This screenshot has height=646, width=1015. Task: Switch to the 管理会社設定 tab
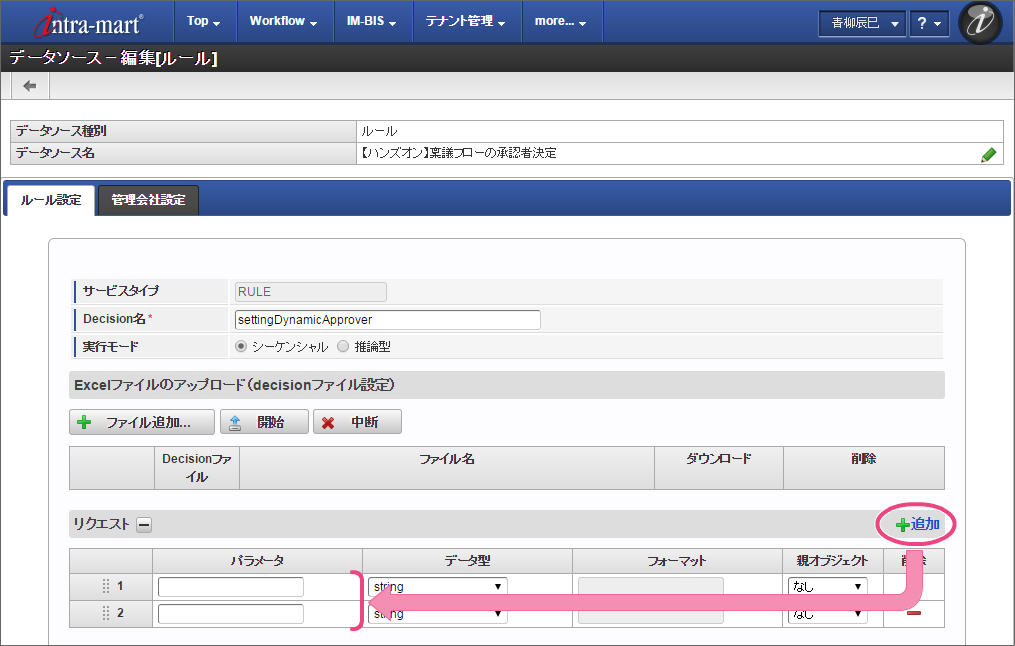tap(148, 200)
